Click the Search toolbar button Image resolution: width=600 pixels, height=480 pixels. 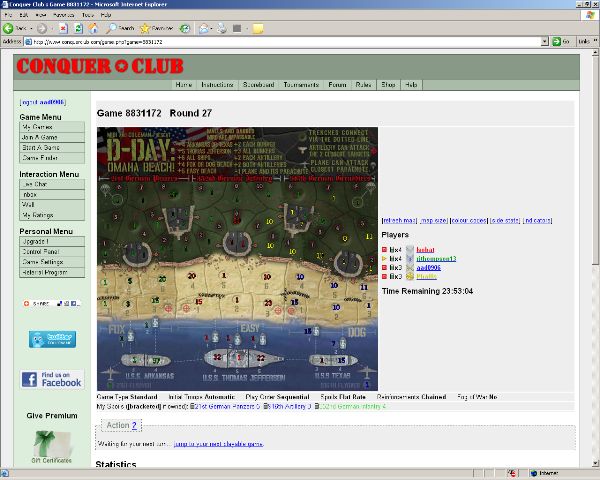tap(120, 28)
